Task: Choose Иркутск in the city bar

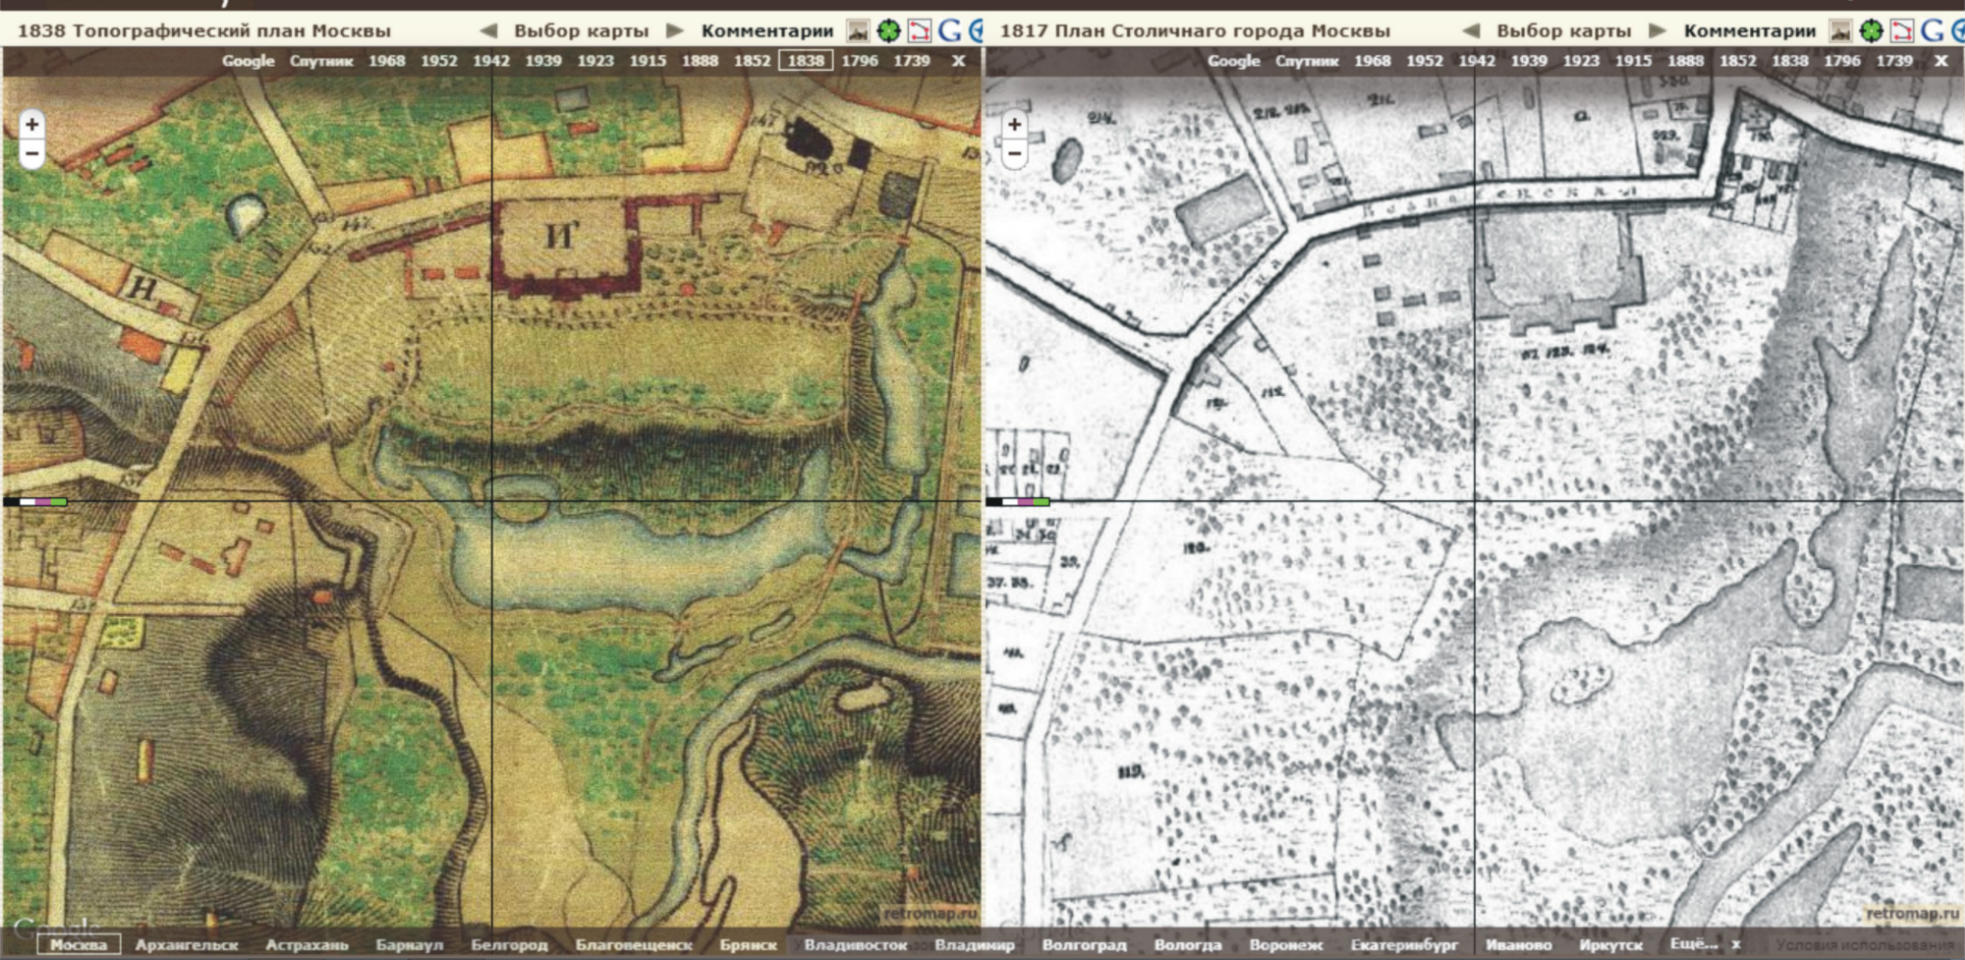Action: pos(1611,944)
